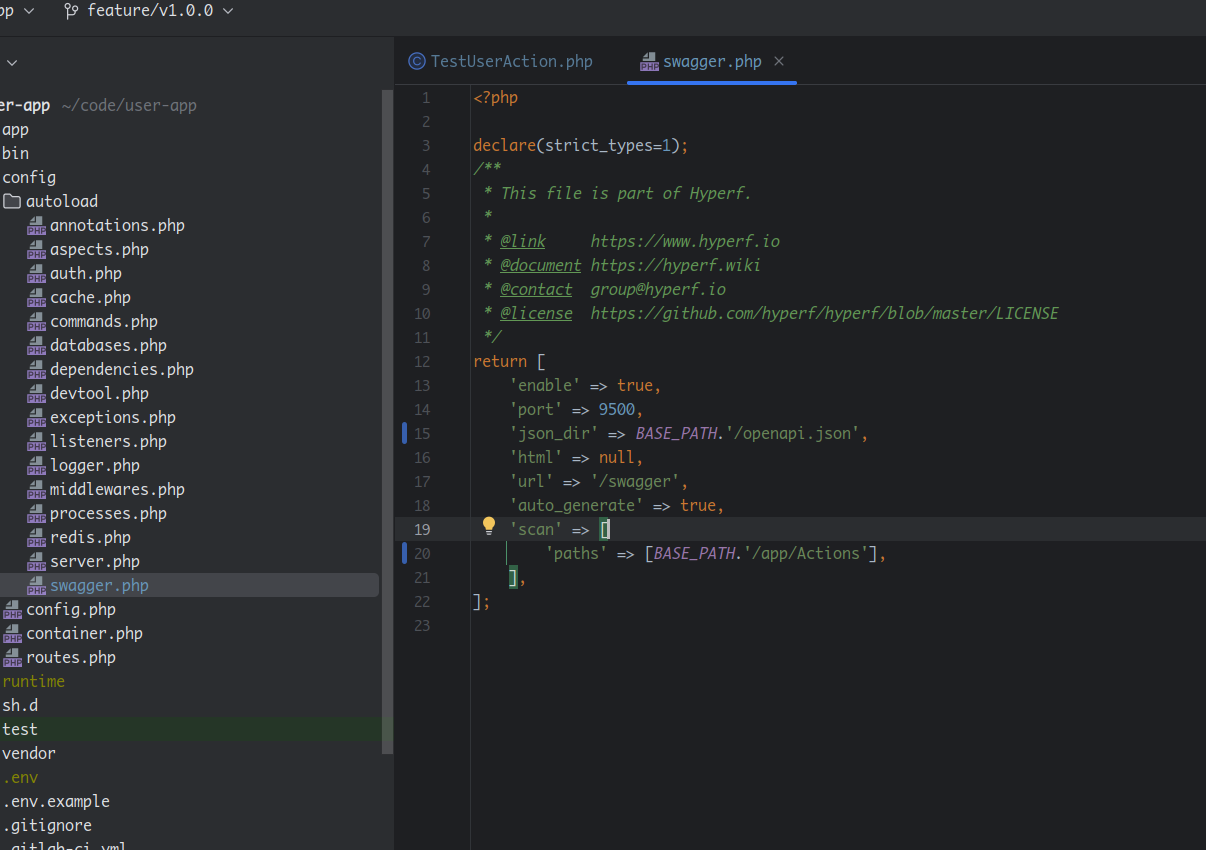Click the annotations.php file icon
This screenshot has width=1206, height=850.
tap(37, 226)
